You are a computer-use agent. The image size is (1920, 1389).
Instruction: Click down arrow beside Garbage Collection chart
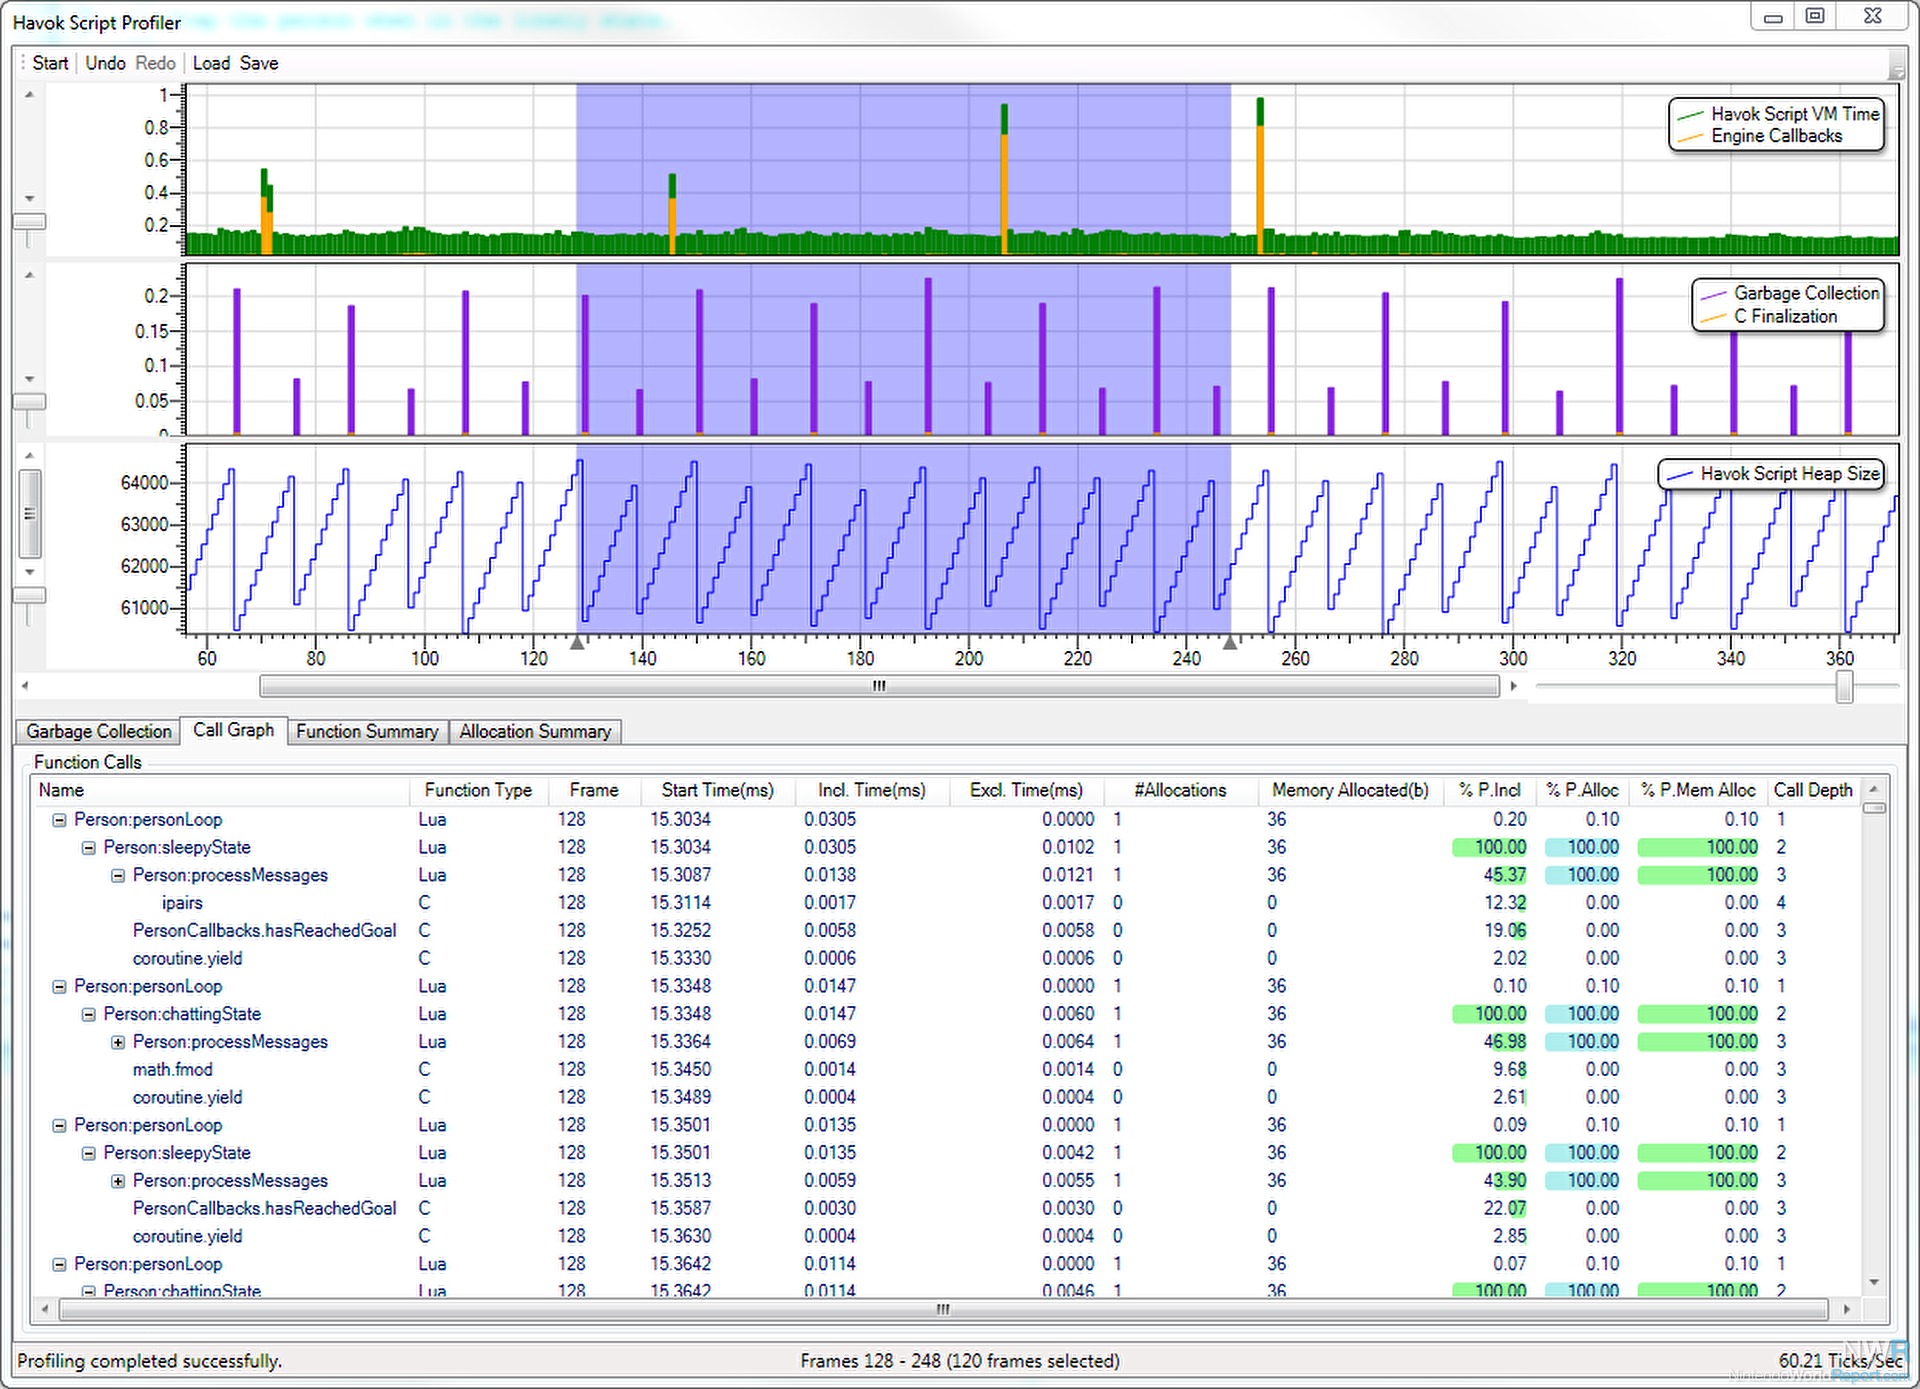pos(29,379)
